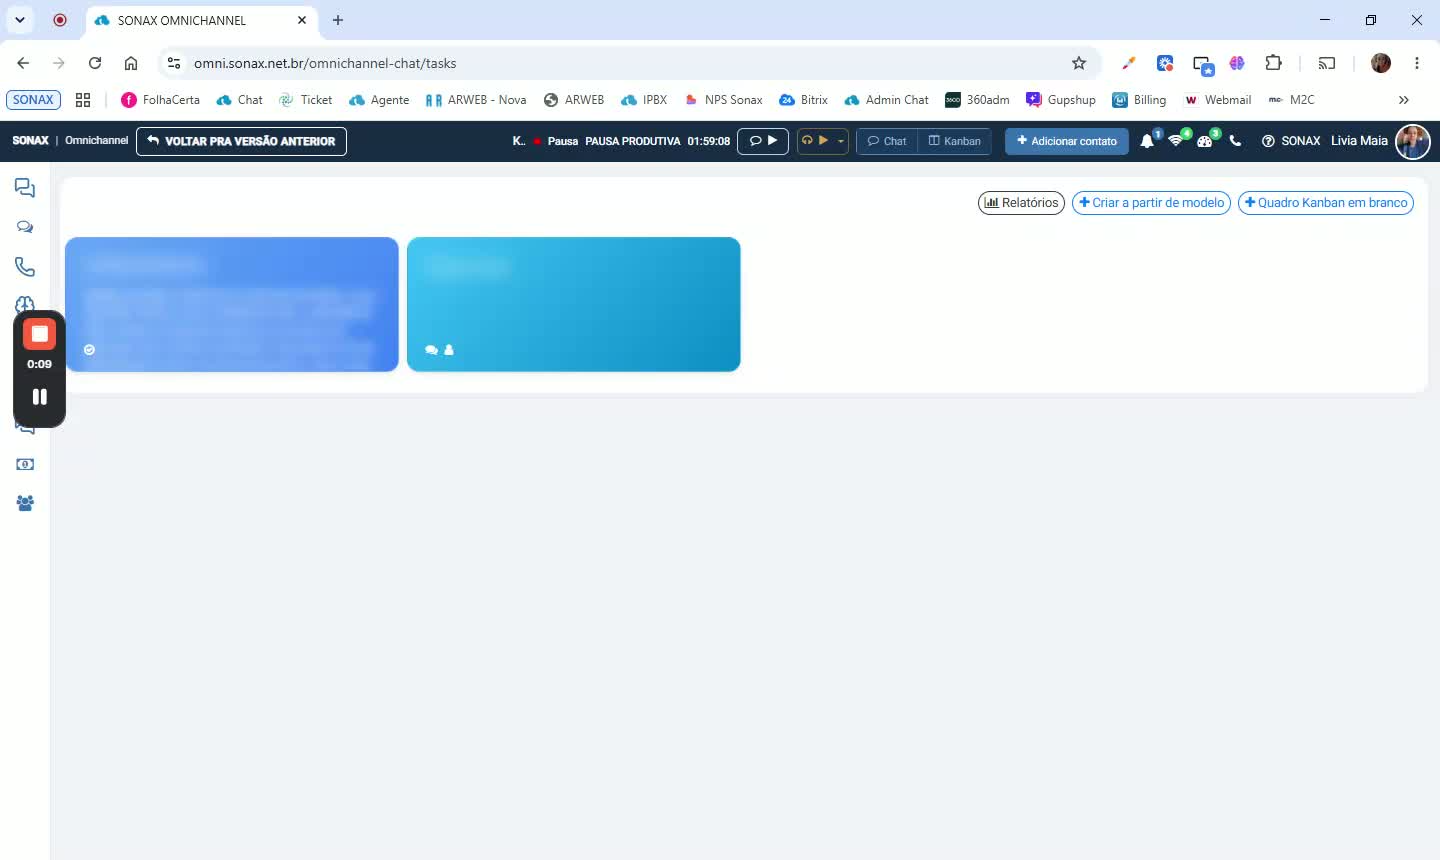This screenshot has height=860, width=1440.
Task: Click the Relatórios button
Action: coord(1021,203)
